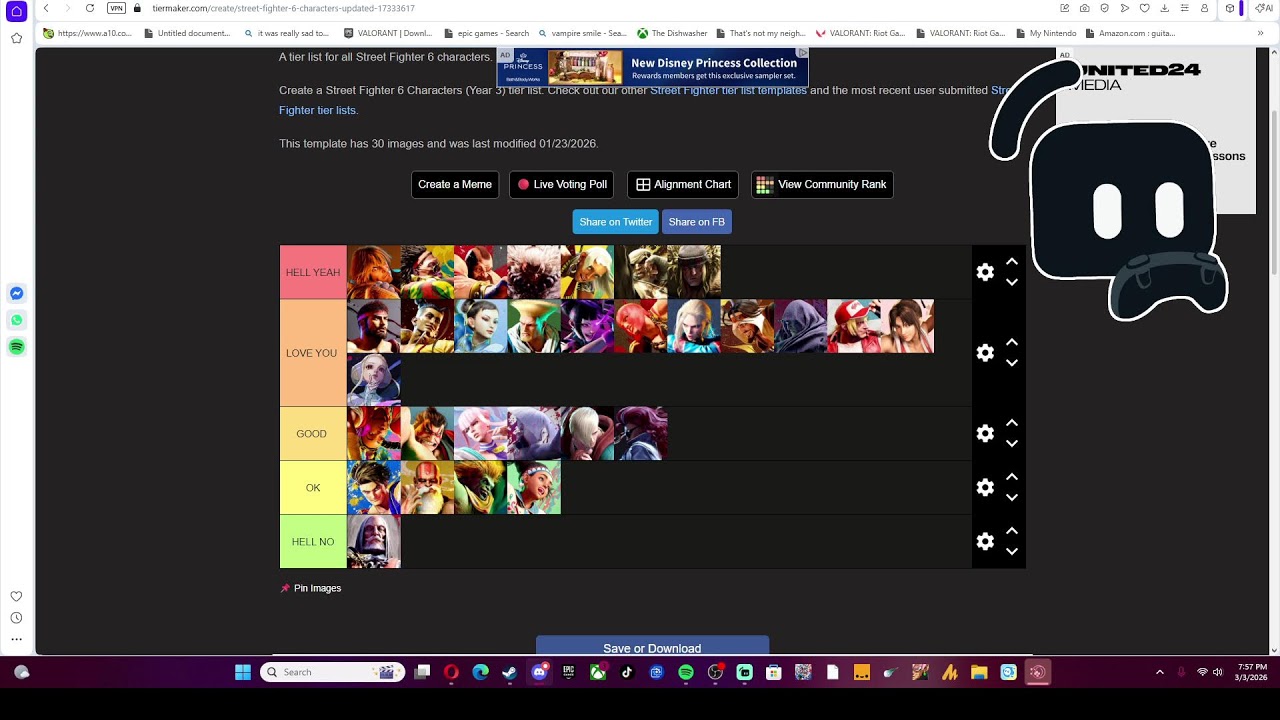Screen dimensions: 1280x720
Task: Open the volume control in system tray
Action: tap(1217, 672)
